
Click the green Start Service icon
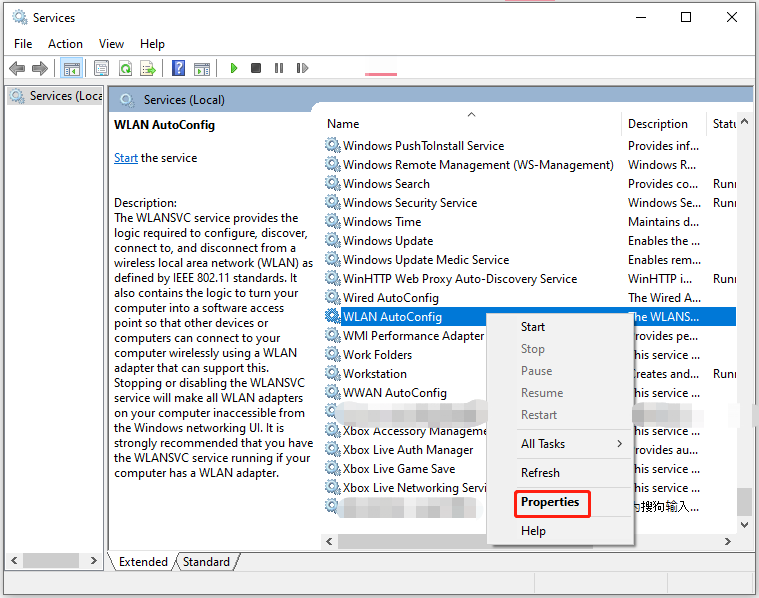[x=234, y=68]
